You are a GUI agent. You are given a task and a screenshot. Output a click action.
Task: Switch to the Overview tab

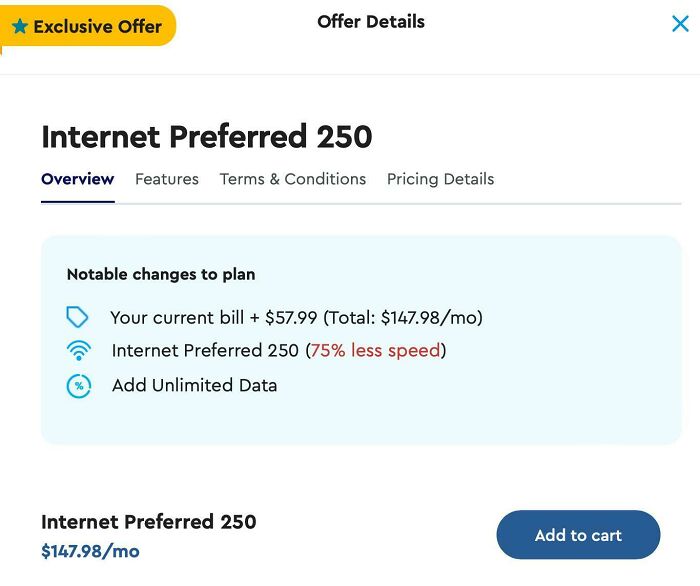coord(77,179)
